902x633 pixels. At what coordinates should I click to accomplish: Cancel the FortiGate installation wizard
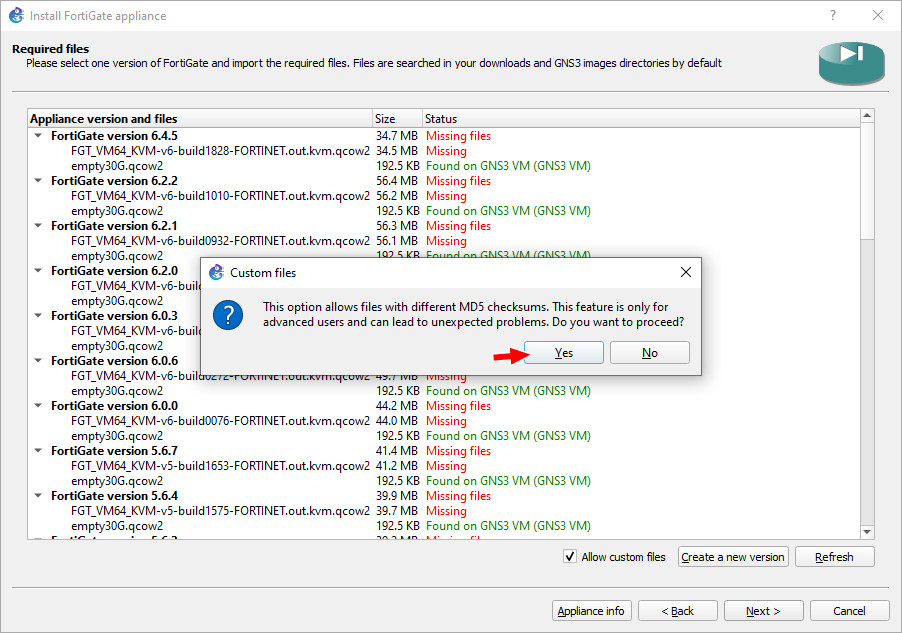tap(849, 610)
